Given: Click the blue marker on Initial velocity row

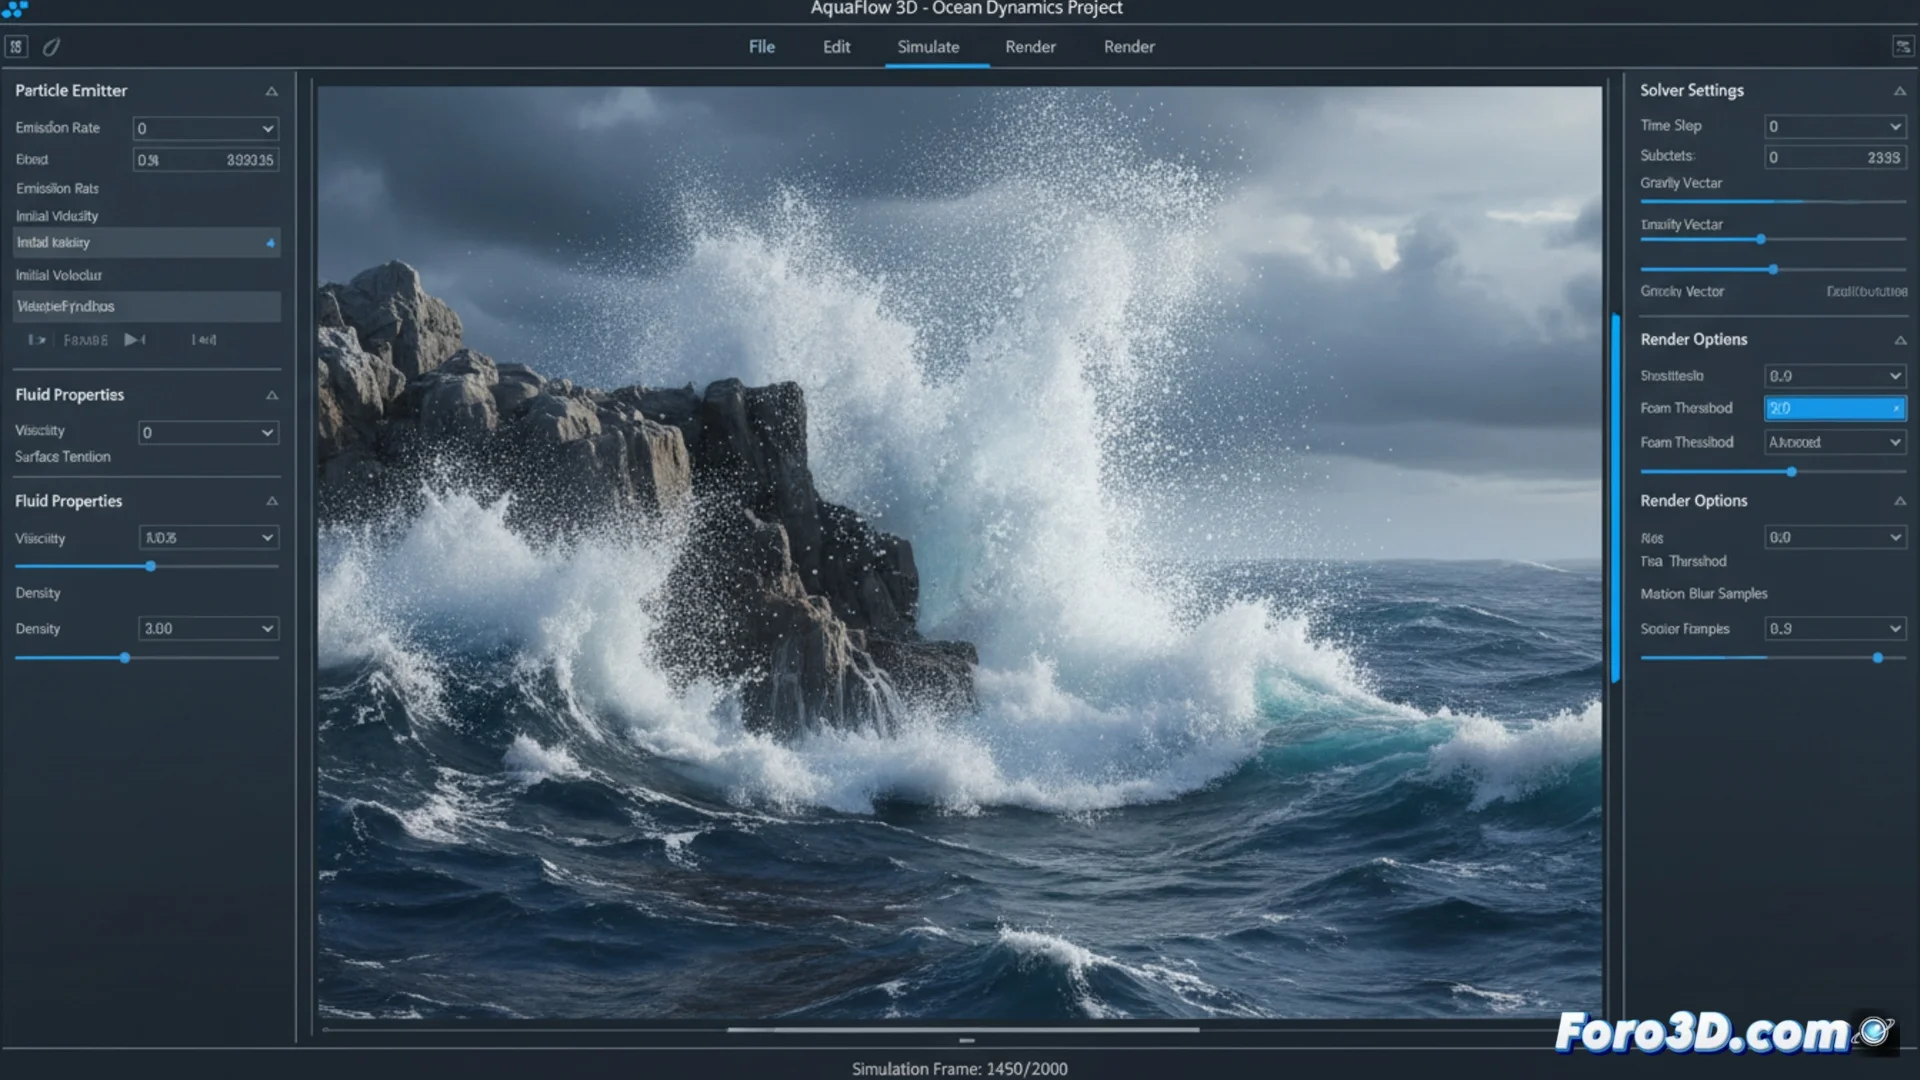Looking at the screenshot, I should [x=270, y=243].
